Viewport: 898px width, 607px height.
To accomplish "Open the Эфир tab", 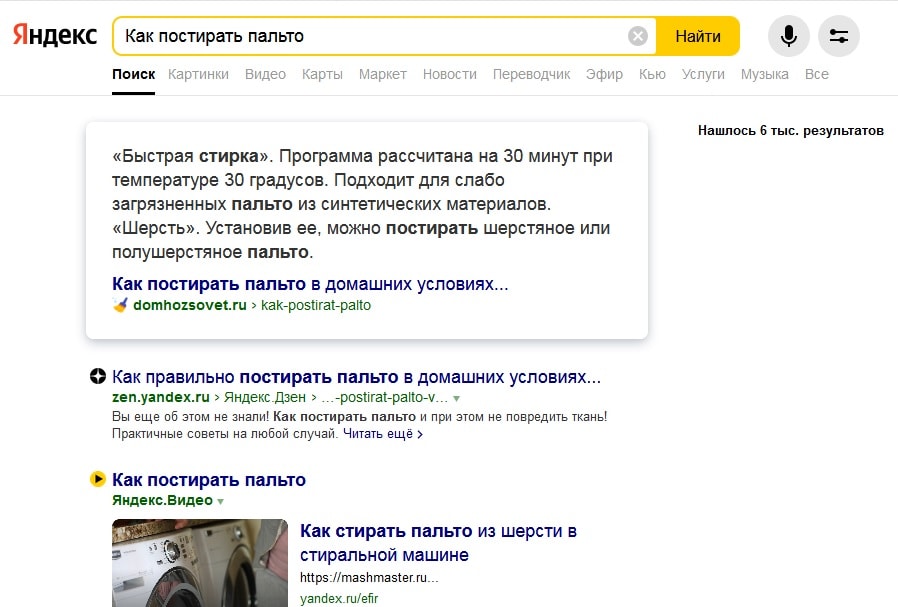I will (604, 74).
